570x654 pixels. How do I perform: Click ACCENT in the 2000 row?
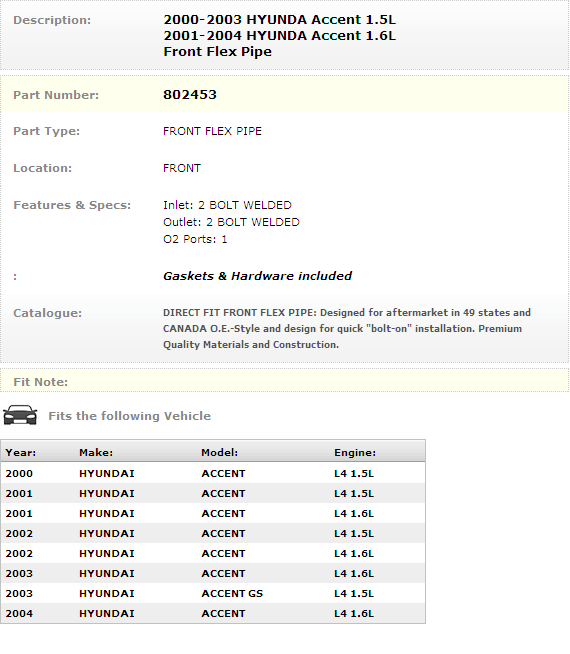(223, 474)
